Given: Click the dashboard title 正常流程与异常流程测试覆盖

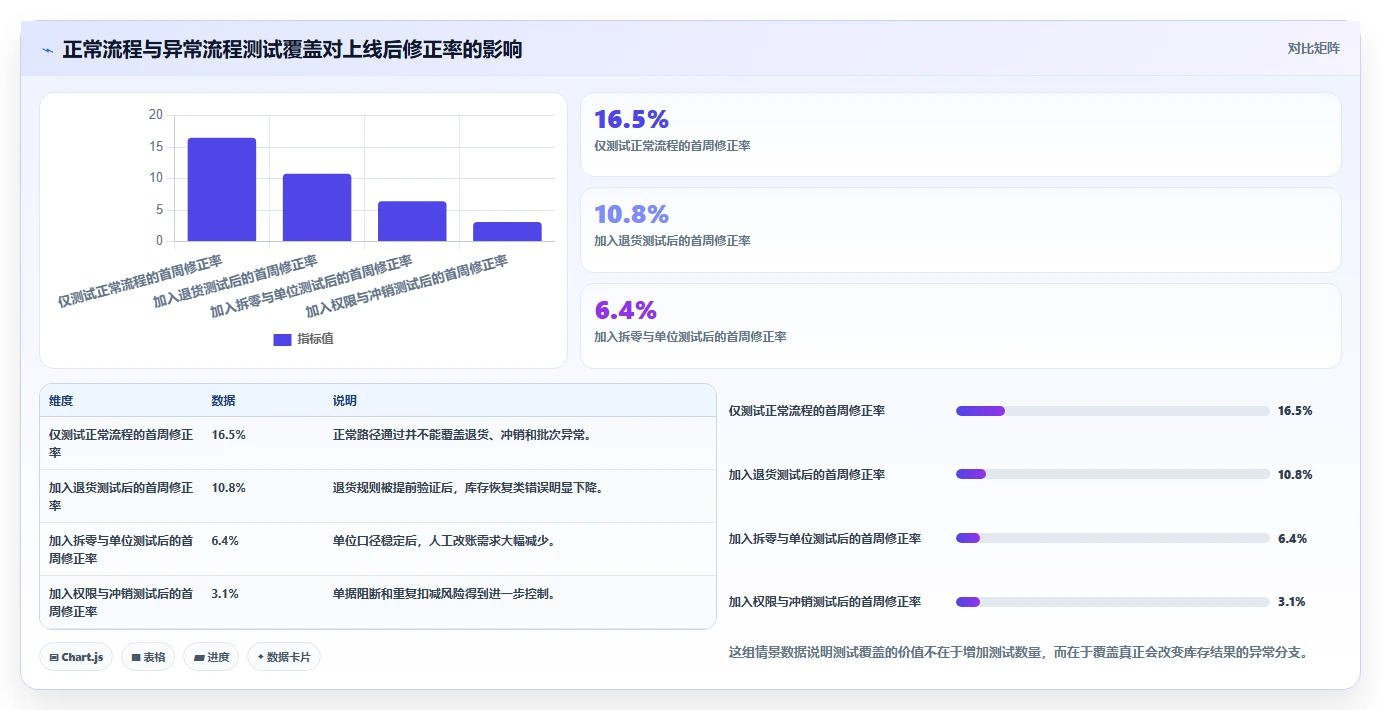Looking at the screenshot, I should pyautogui.click(x=292, y=50).
